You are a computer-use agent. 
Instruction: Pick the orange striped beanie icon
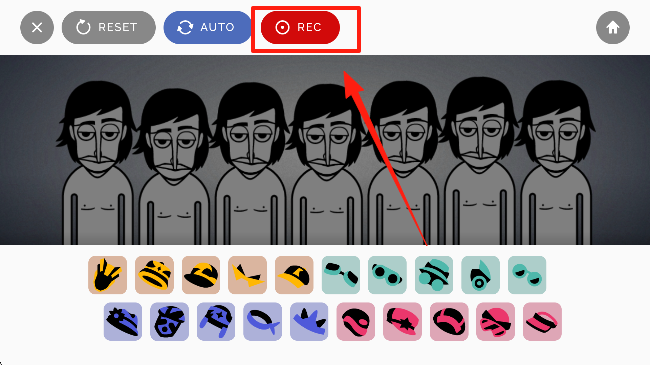click(154, 275)
